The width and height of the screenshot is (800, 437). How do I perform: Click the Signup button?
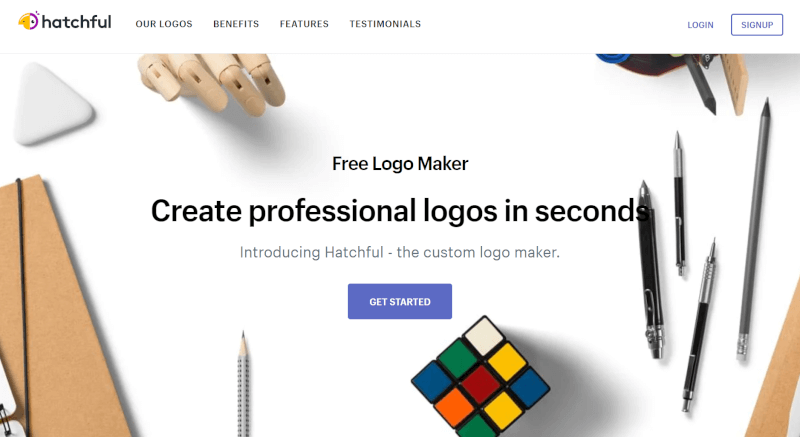click(757, 25)
